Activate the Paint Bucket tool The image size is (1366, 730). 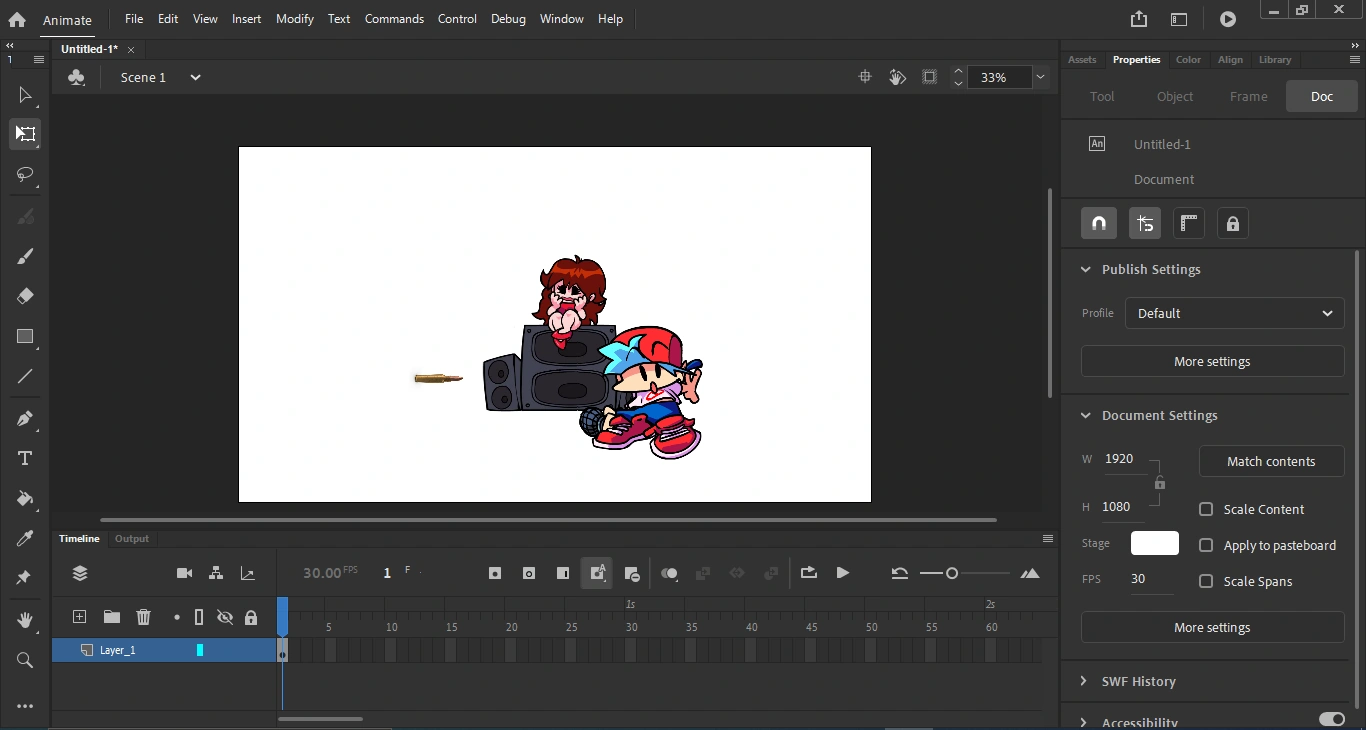(x=25, y=499)
